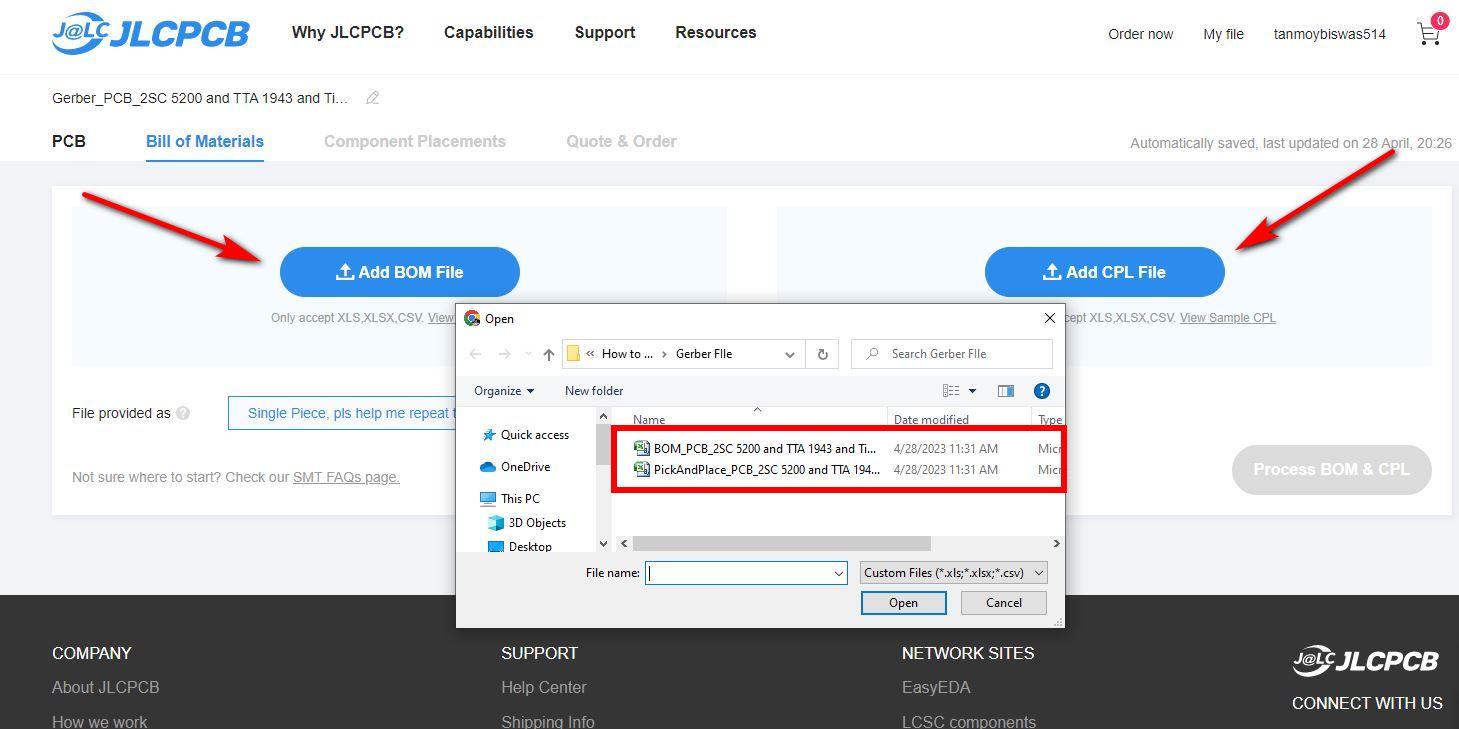The width and height of the screenshot is (1459, 729).
Task: Click the Get help question mark in dialog
Action: [x=1041, y=391]
